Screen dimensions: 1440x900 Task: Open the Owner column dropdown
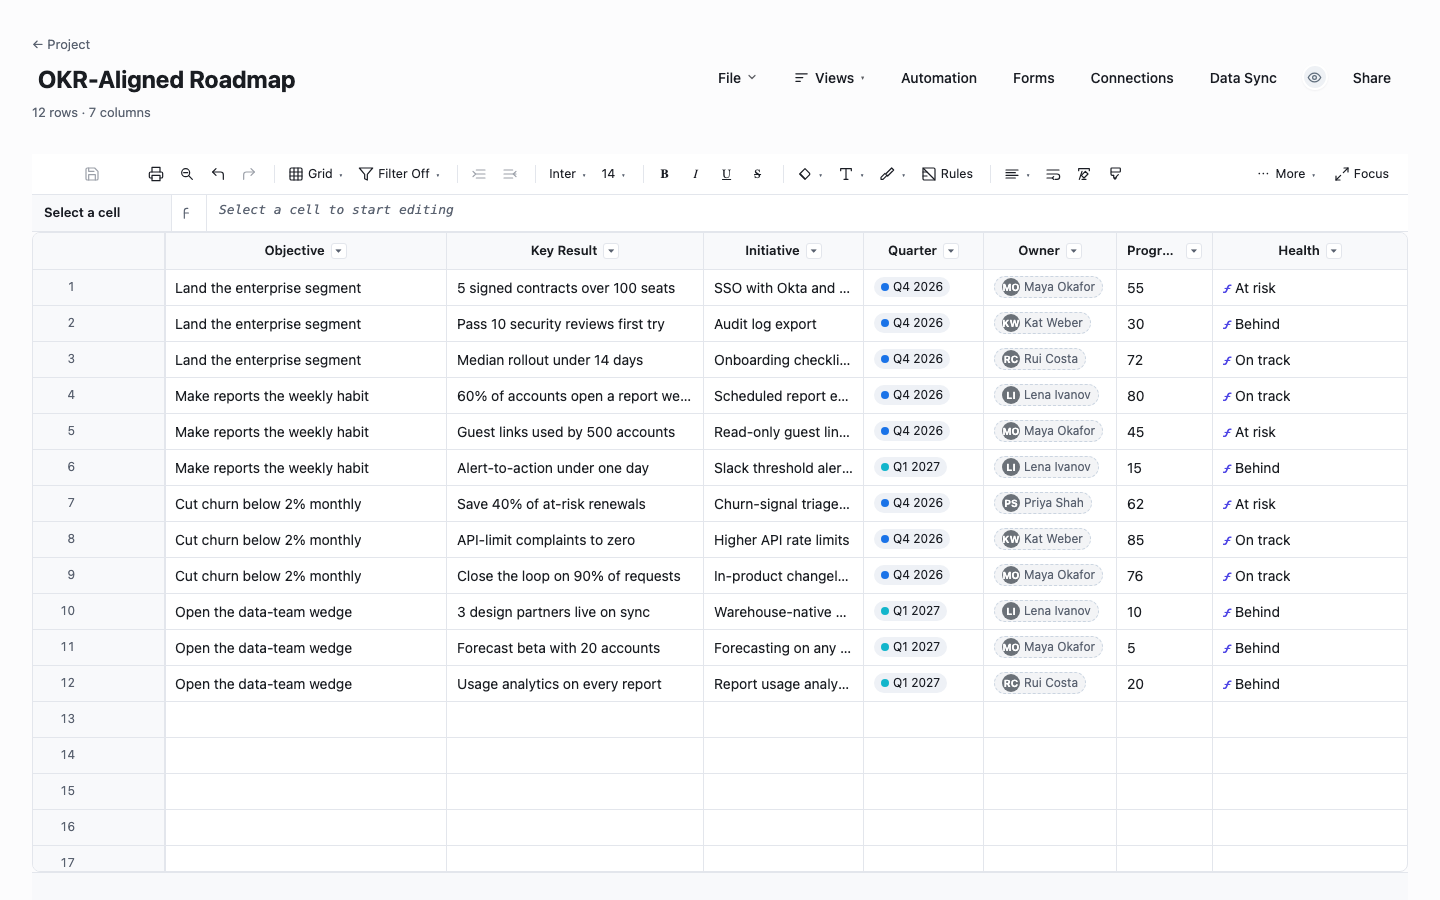[1074, 251]
